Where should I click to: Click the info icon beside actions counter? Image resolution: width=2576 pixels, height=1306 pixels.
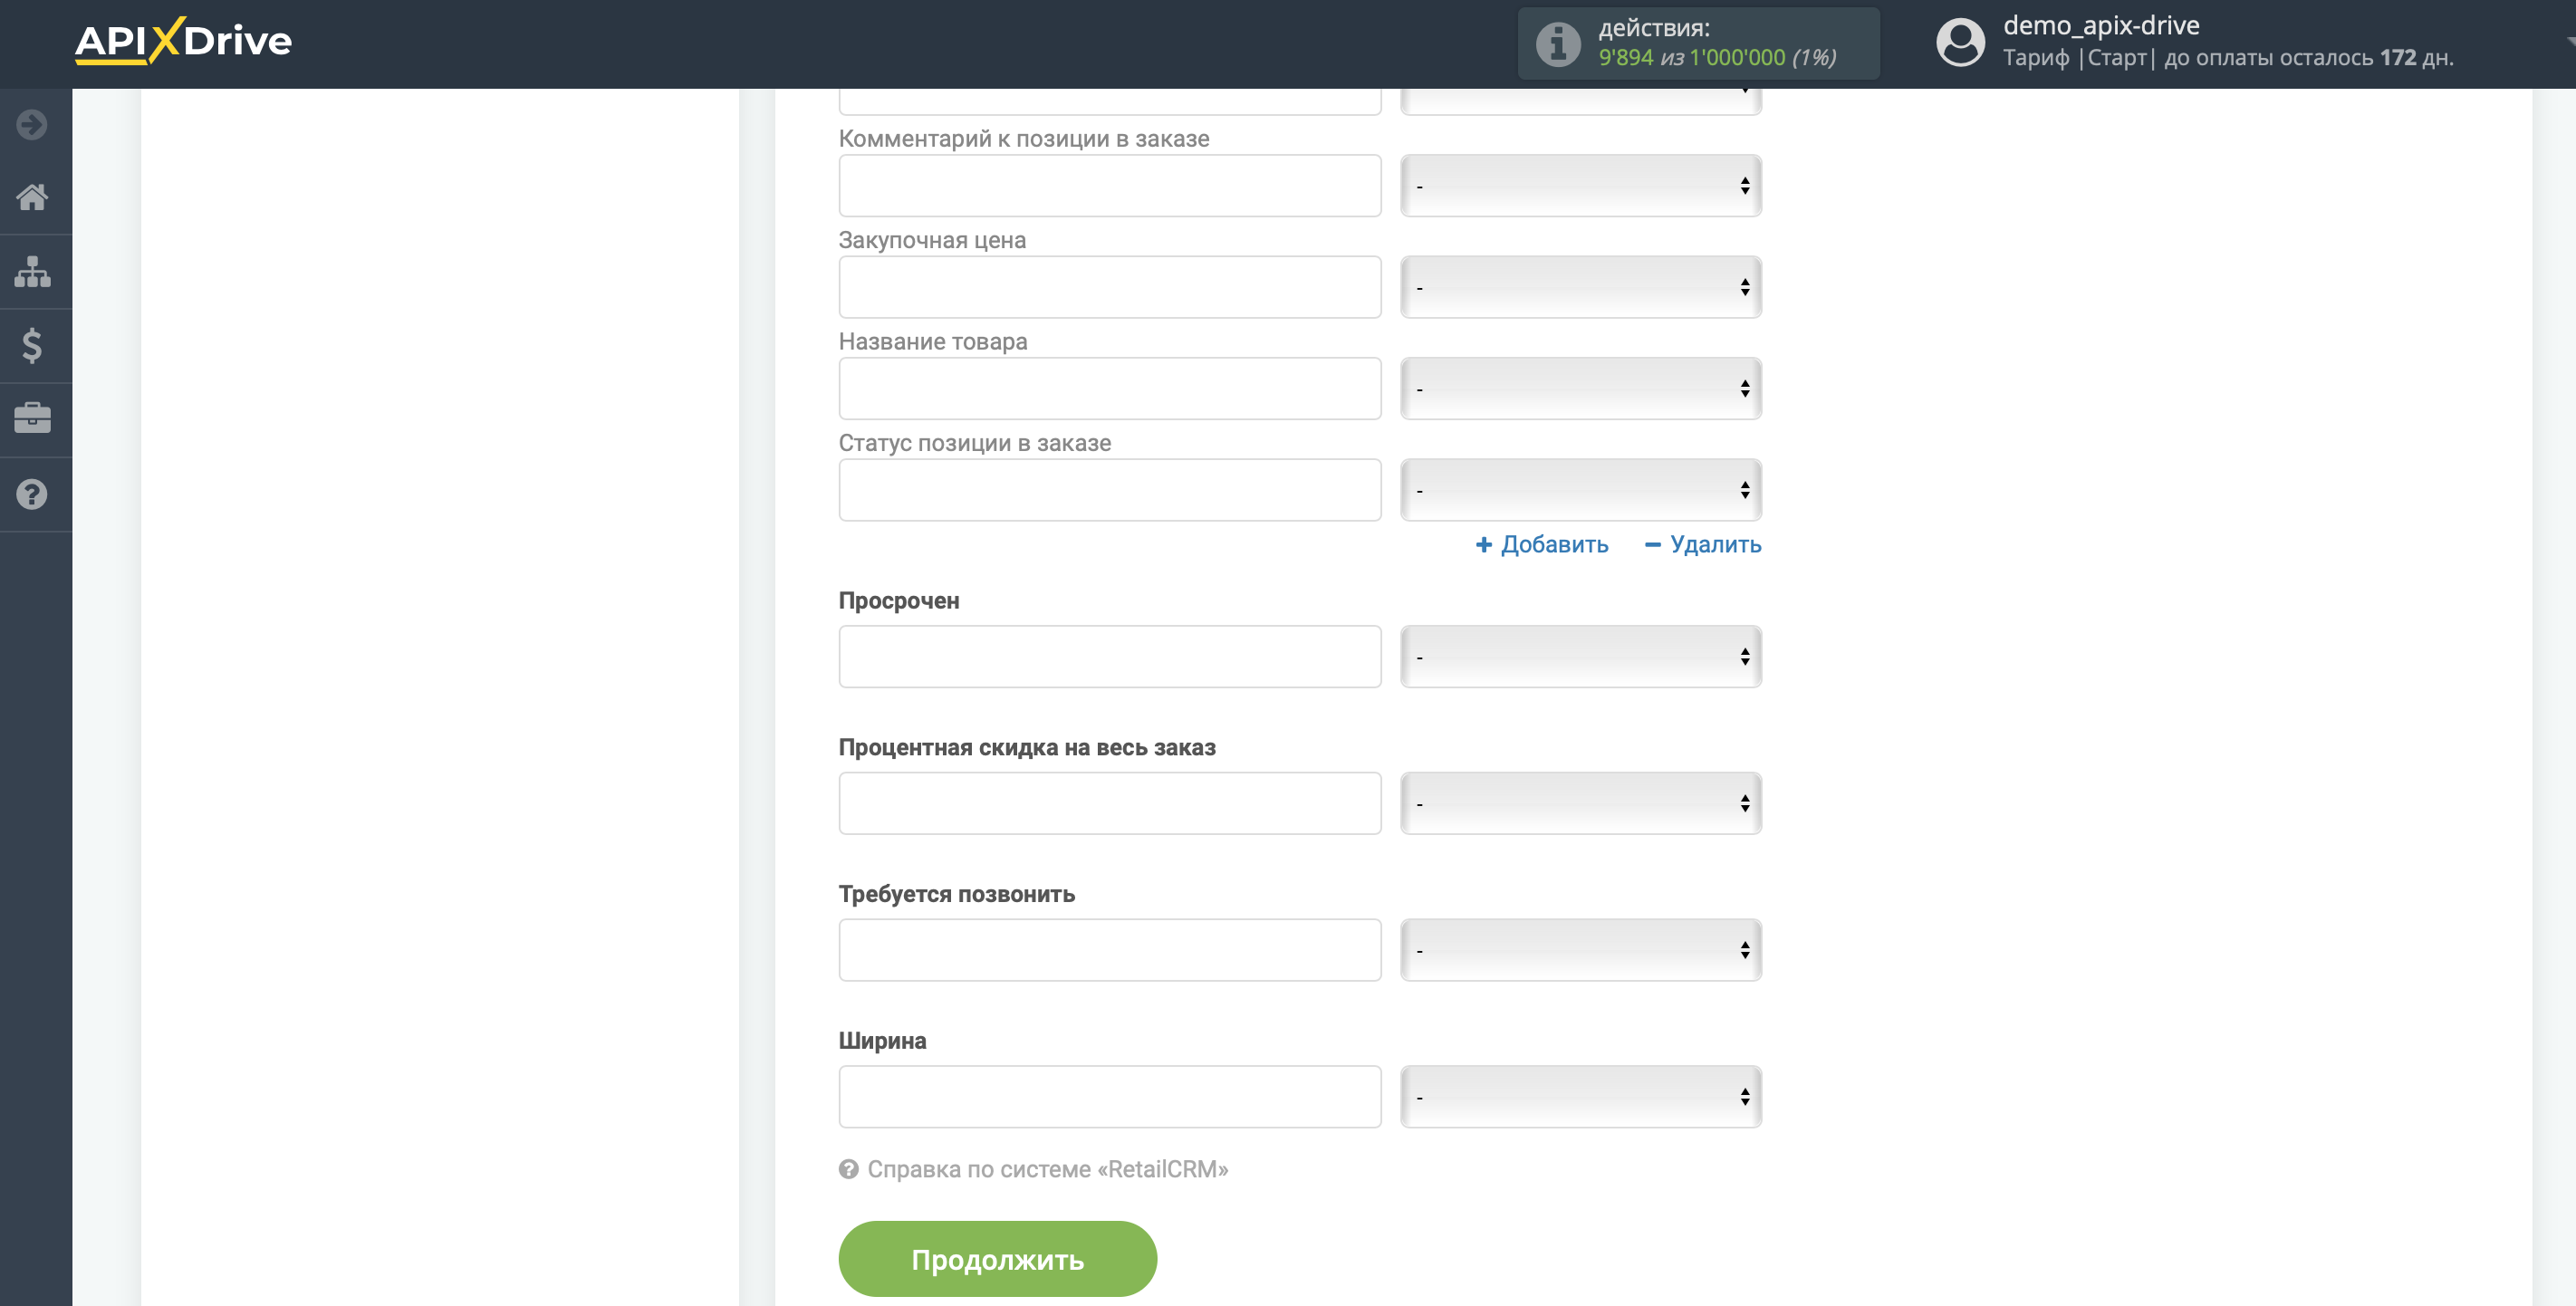1557,44
